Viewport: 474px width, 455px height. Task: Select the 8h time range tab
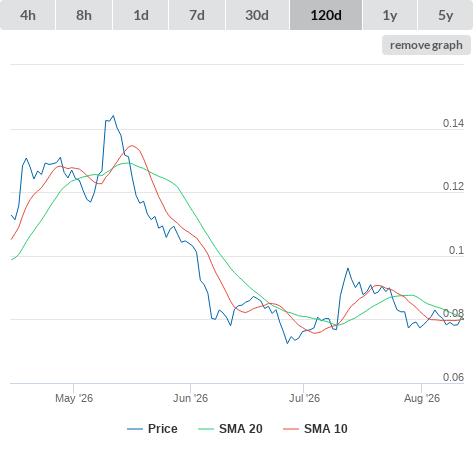point(84,15)
